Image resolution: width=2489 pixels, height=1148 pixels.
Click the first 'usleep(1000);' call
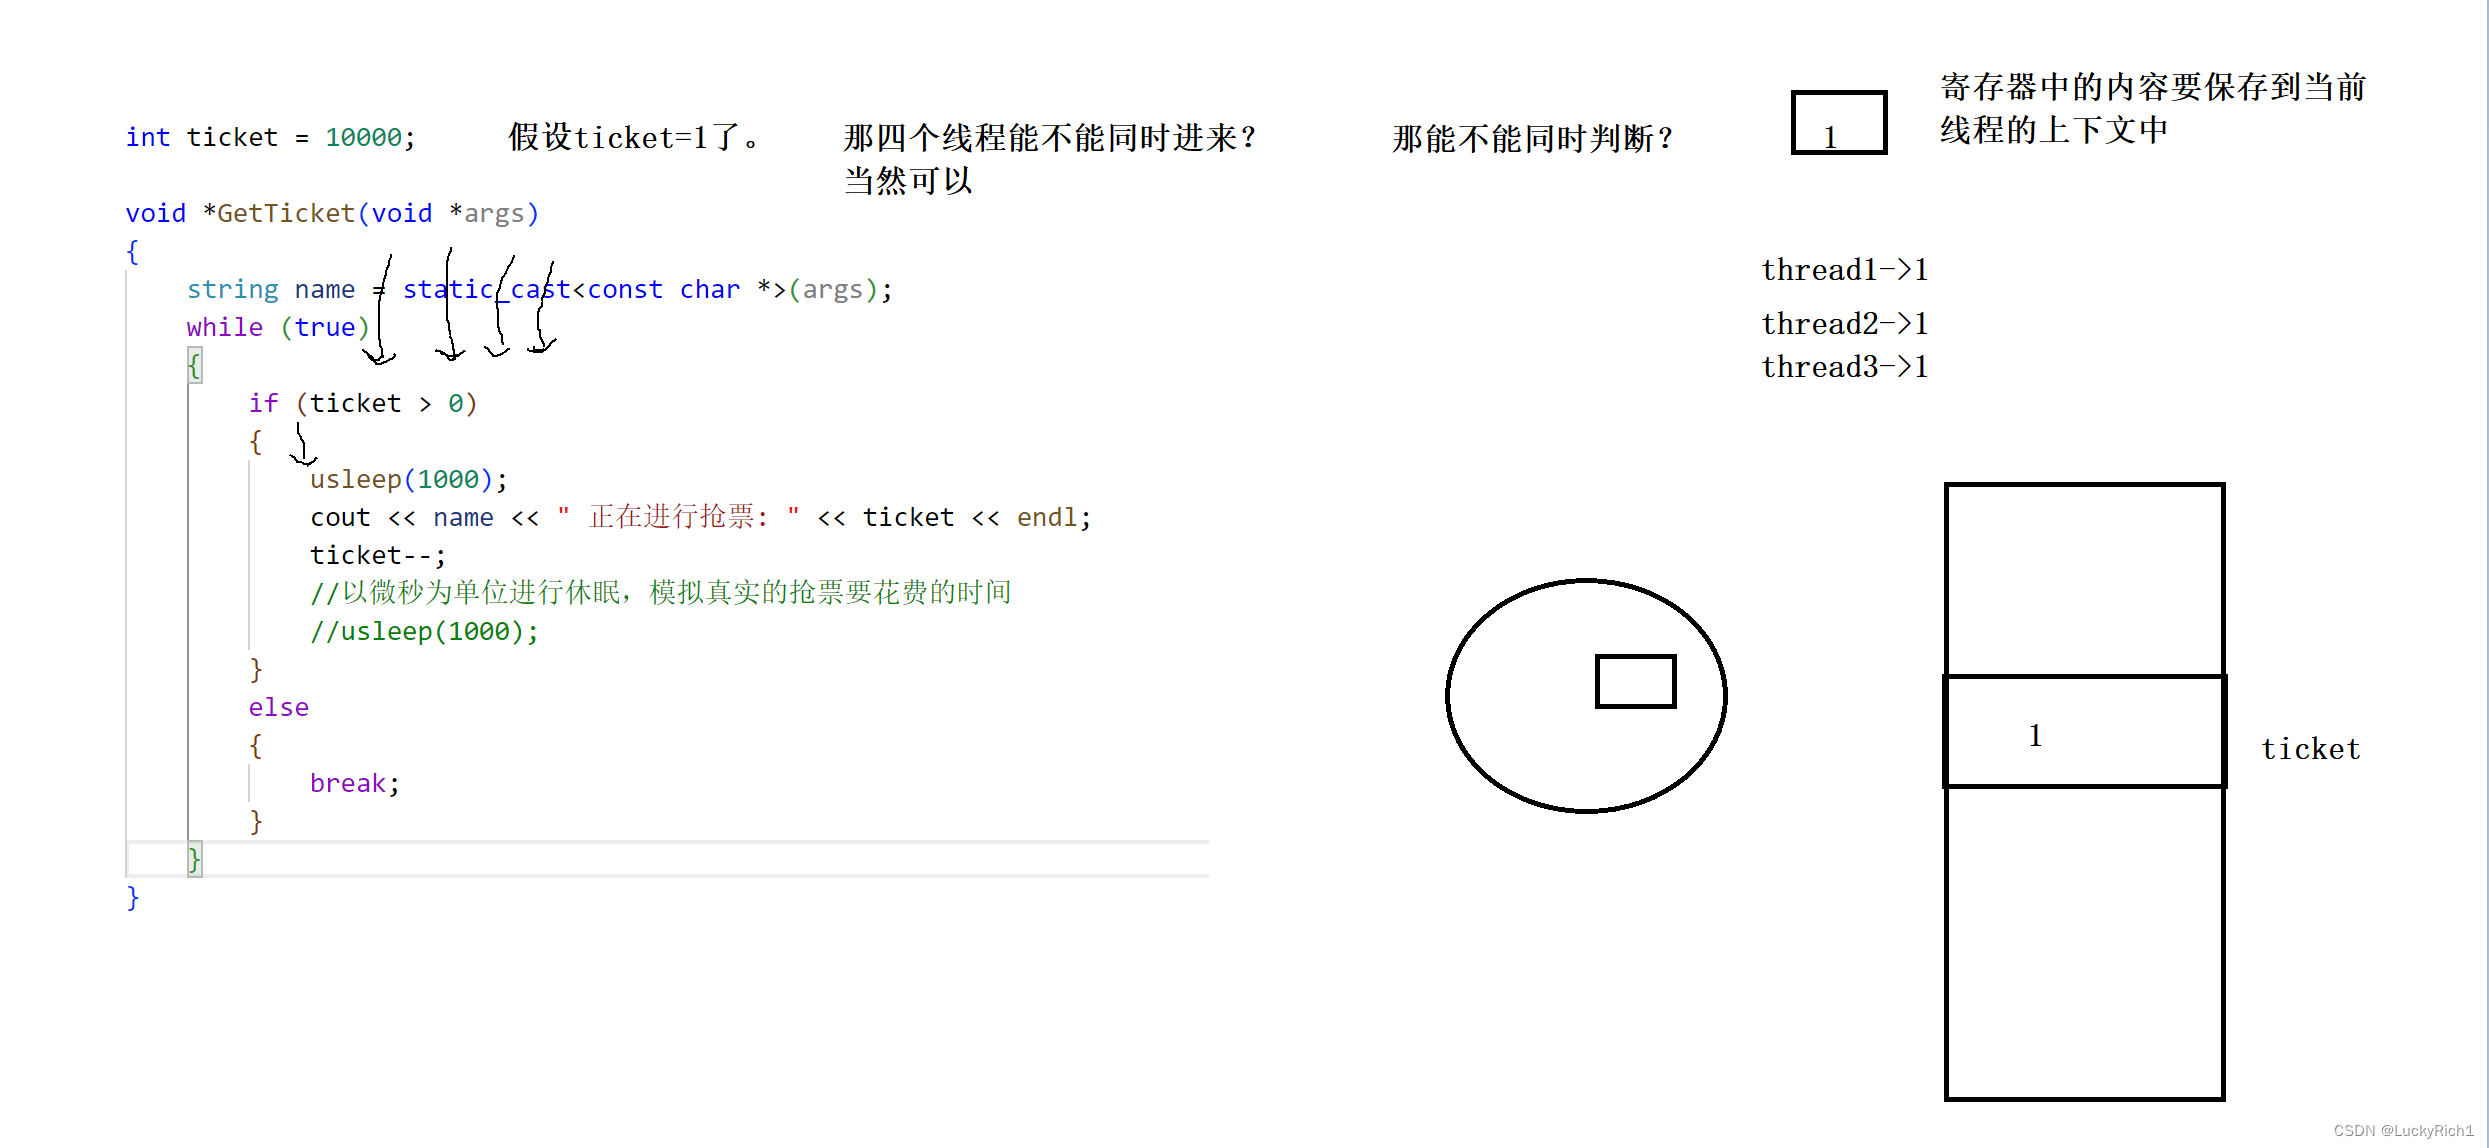(x=409, y=479)
